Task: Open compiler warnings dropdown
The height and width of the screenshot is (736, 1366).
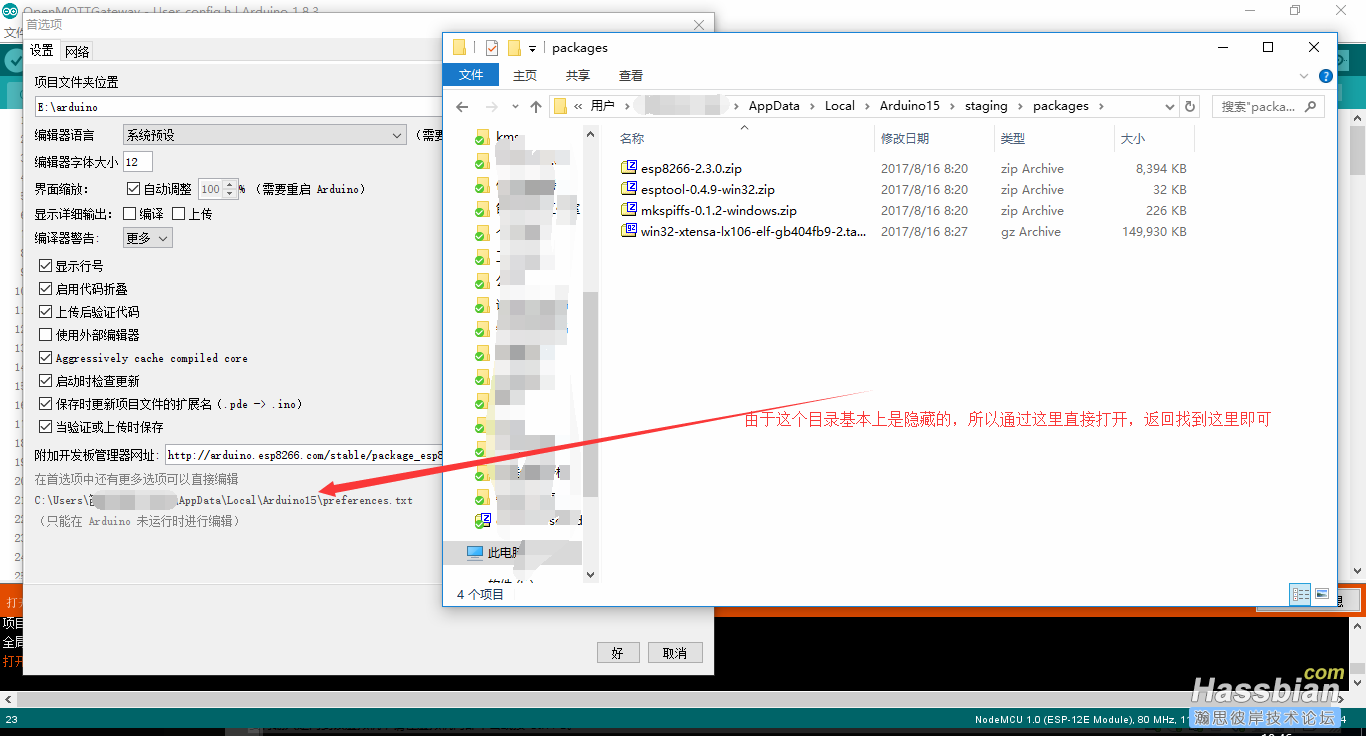Action: point(148,238)
